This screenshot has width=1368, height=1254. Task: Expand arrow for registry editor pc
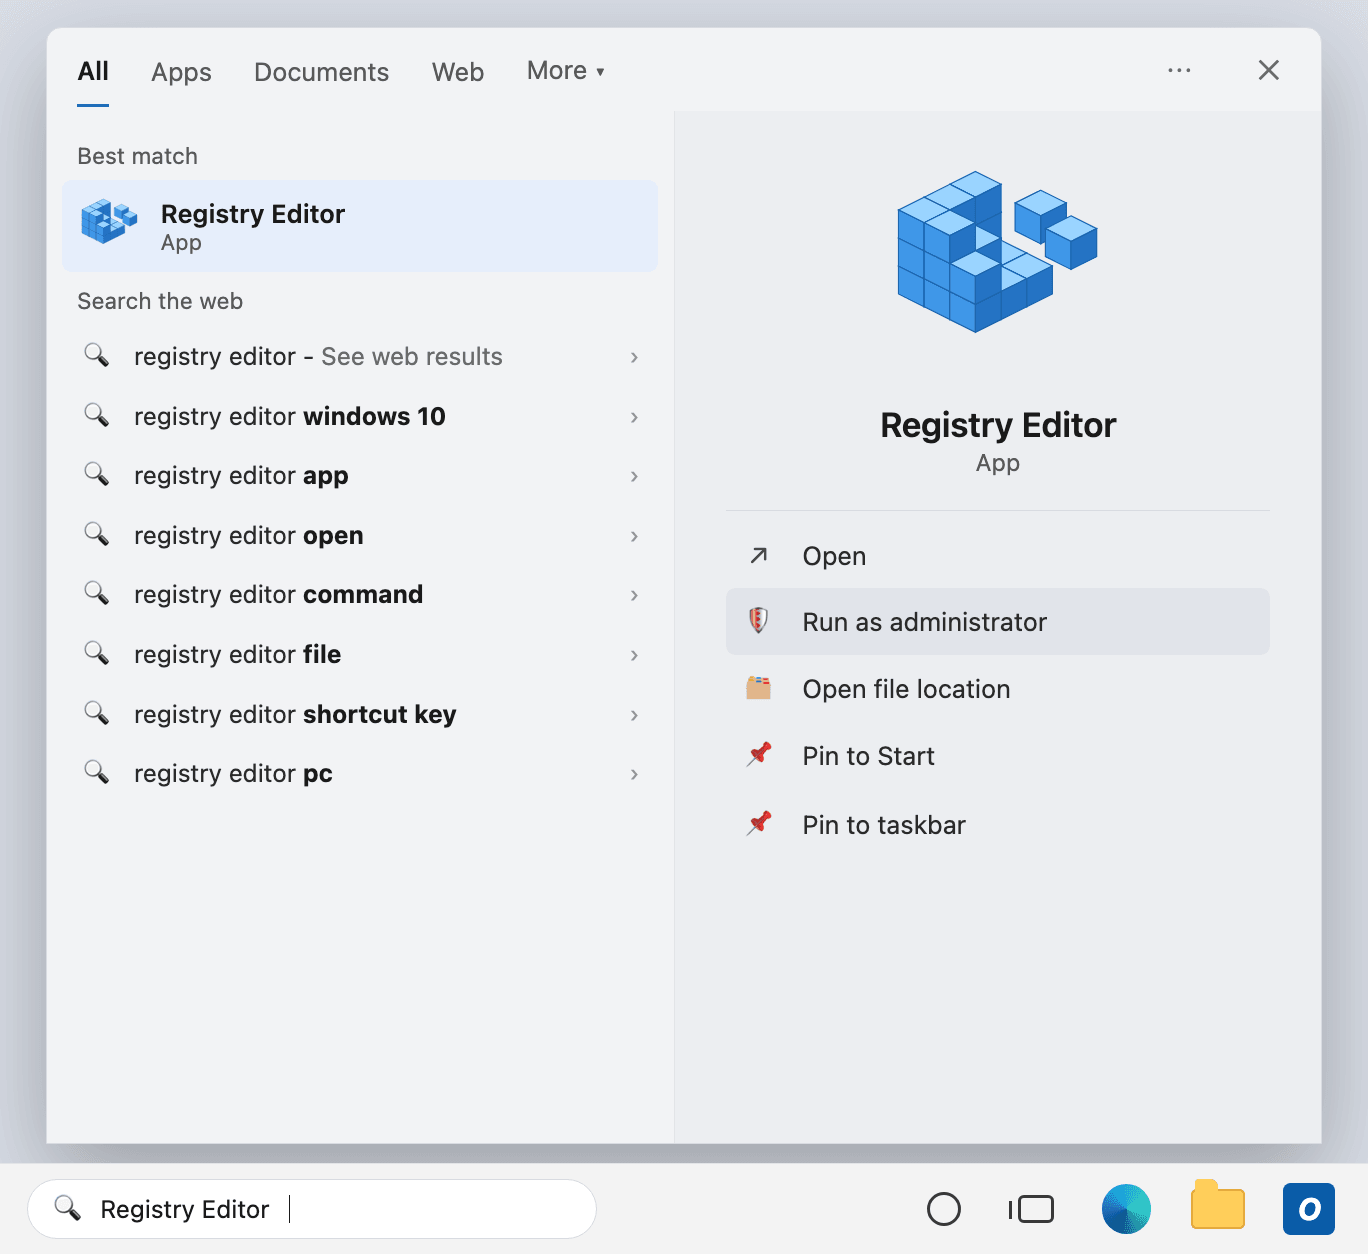pos(634,774)
